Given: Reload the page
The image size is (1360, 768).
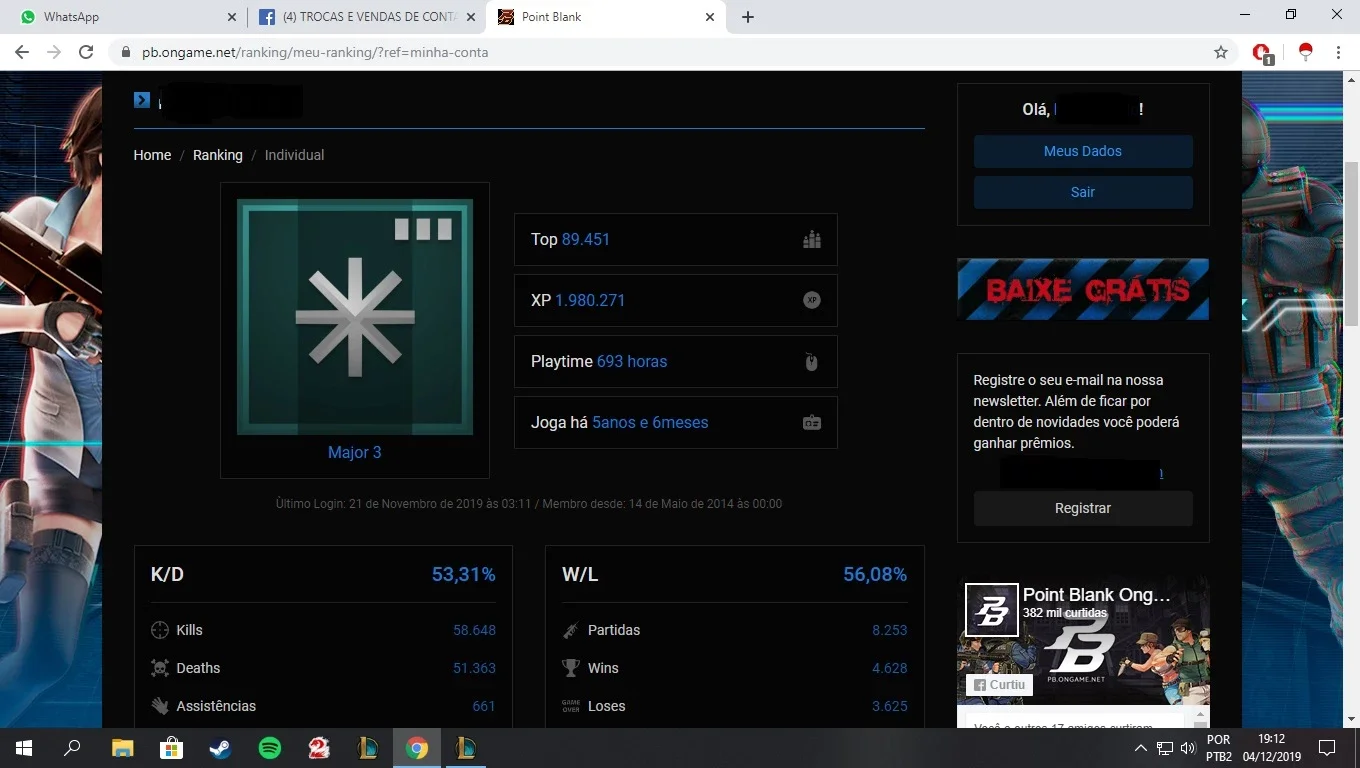Looking at the screenshot, I should pos(86,52).
